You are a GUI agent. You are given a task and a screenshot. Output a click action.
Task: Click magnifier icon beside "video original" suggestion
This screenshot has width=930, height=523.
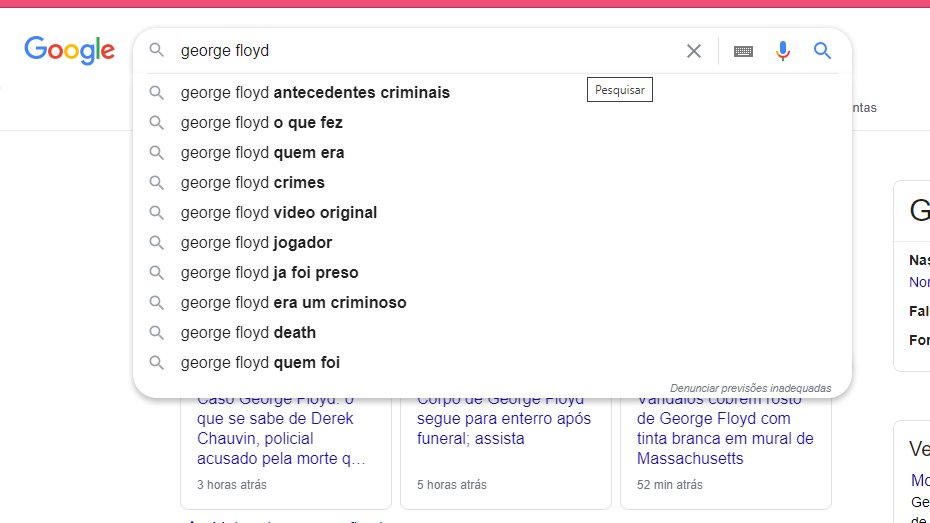pyautogui.click(x=157, y=212)
